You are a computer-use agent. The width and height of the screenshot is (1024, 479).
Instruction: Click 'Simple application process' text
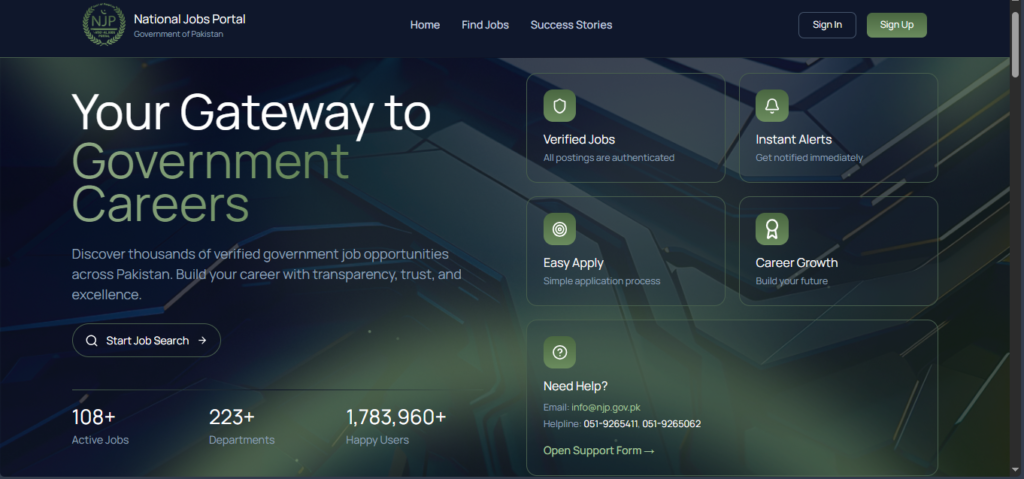point(601,281)
